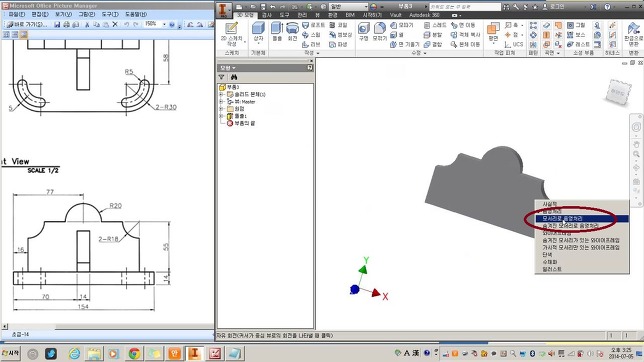The width and height of the screenshot is (644, 362).
Task: Expand the Create (작성) panel dropdown
Action: click(x=311, y=53)
